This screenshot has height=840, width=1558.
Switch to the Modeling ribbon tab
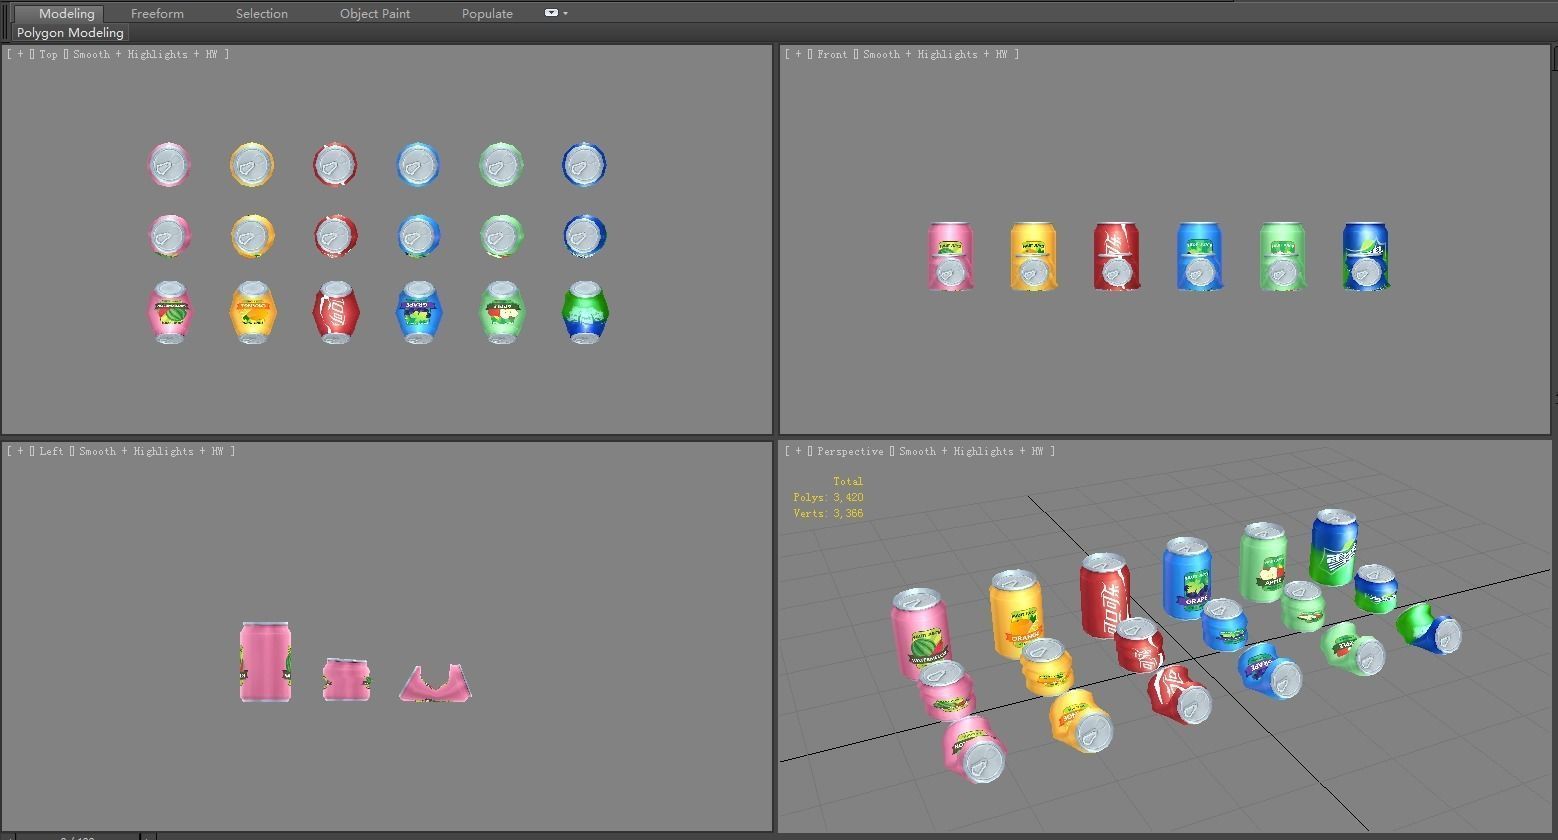(66, 13)
